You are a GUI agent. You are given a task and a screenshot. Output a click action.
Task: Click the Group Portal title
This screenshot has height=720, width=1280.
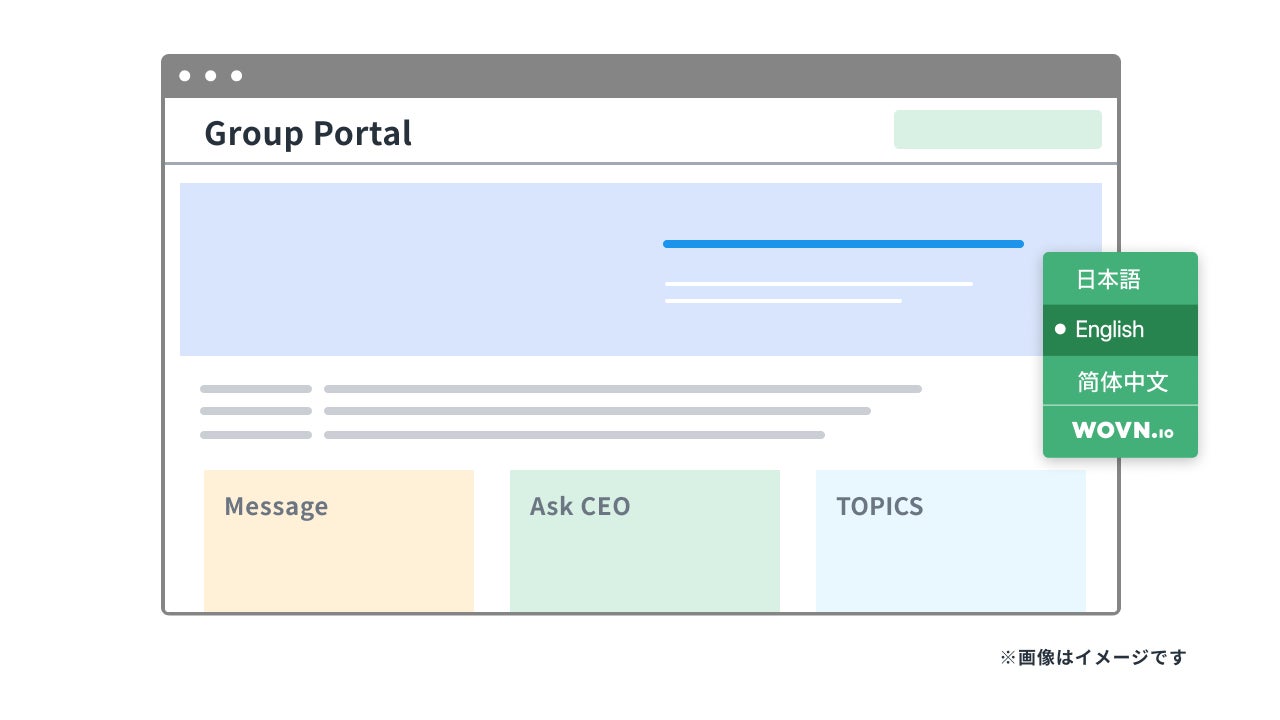308,133
